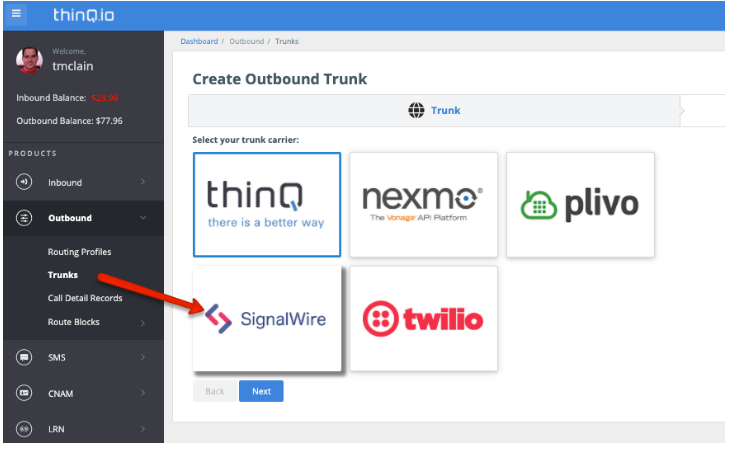Open Call Detail Records menu item

click(85, 298)
